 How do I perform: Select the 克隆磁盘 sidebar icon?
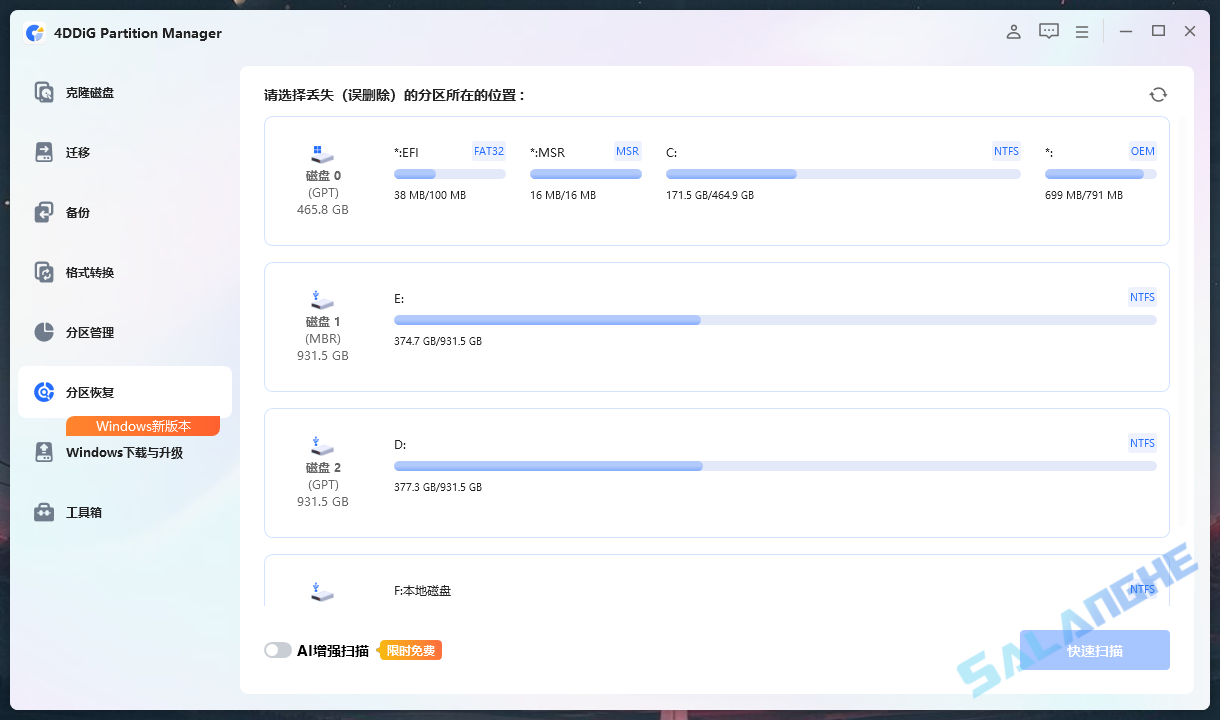point(42,92)
